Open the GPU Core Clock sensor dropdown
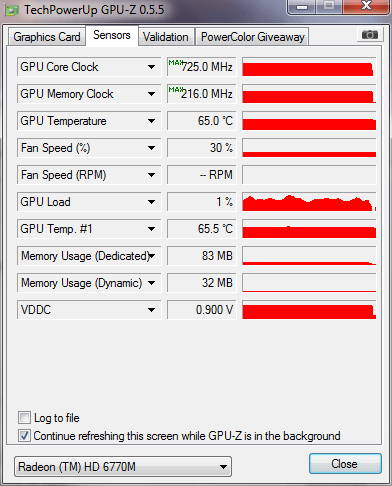Image resolution: width=392 pixels, height=486 pixels. (x=151, y=67)
